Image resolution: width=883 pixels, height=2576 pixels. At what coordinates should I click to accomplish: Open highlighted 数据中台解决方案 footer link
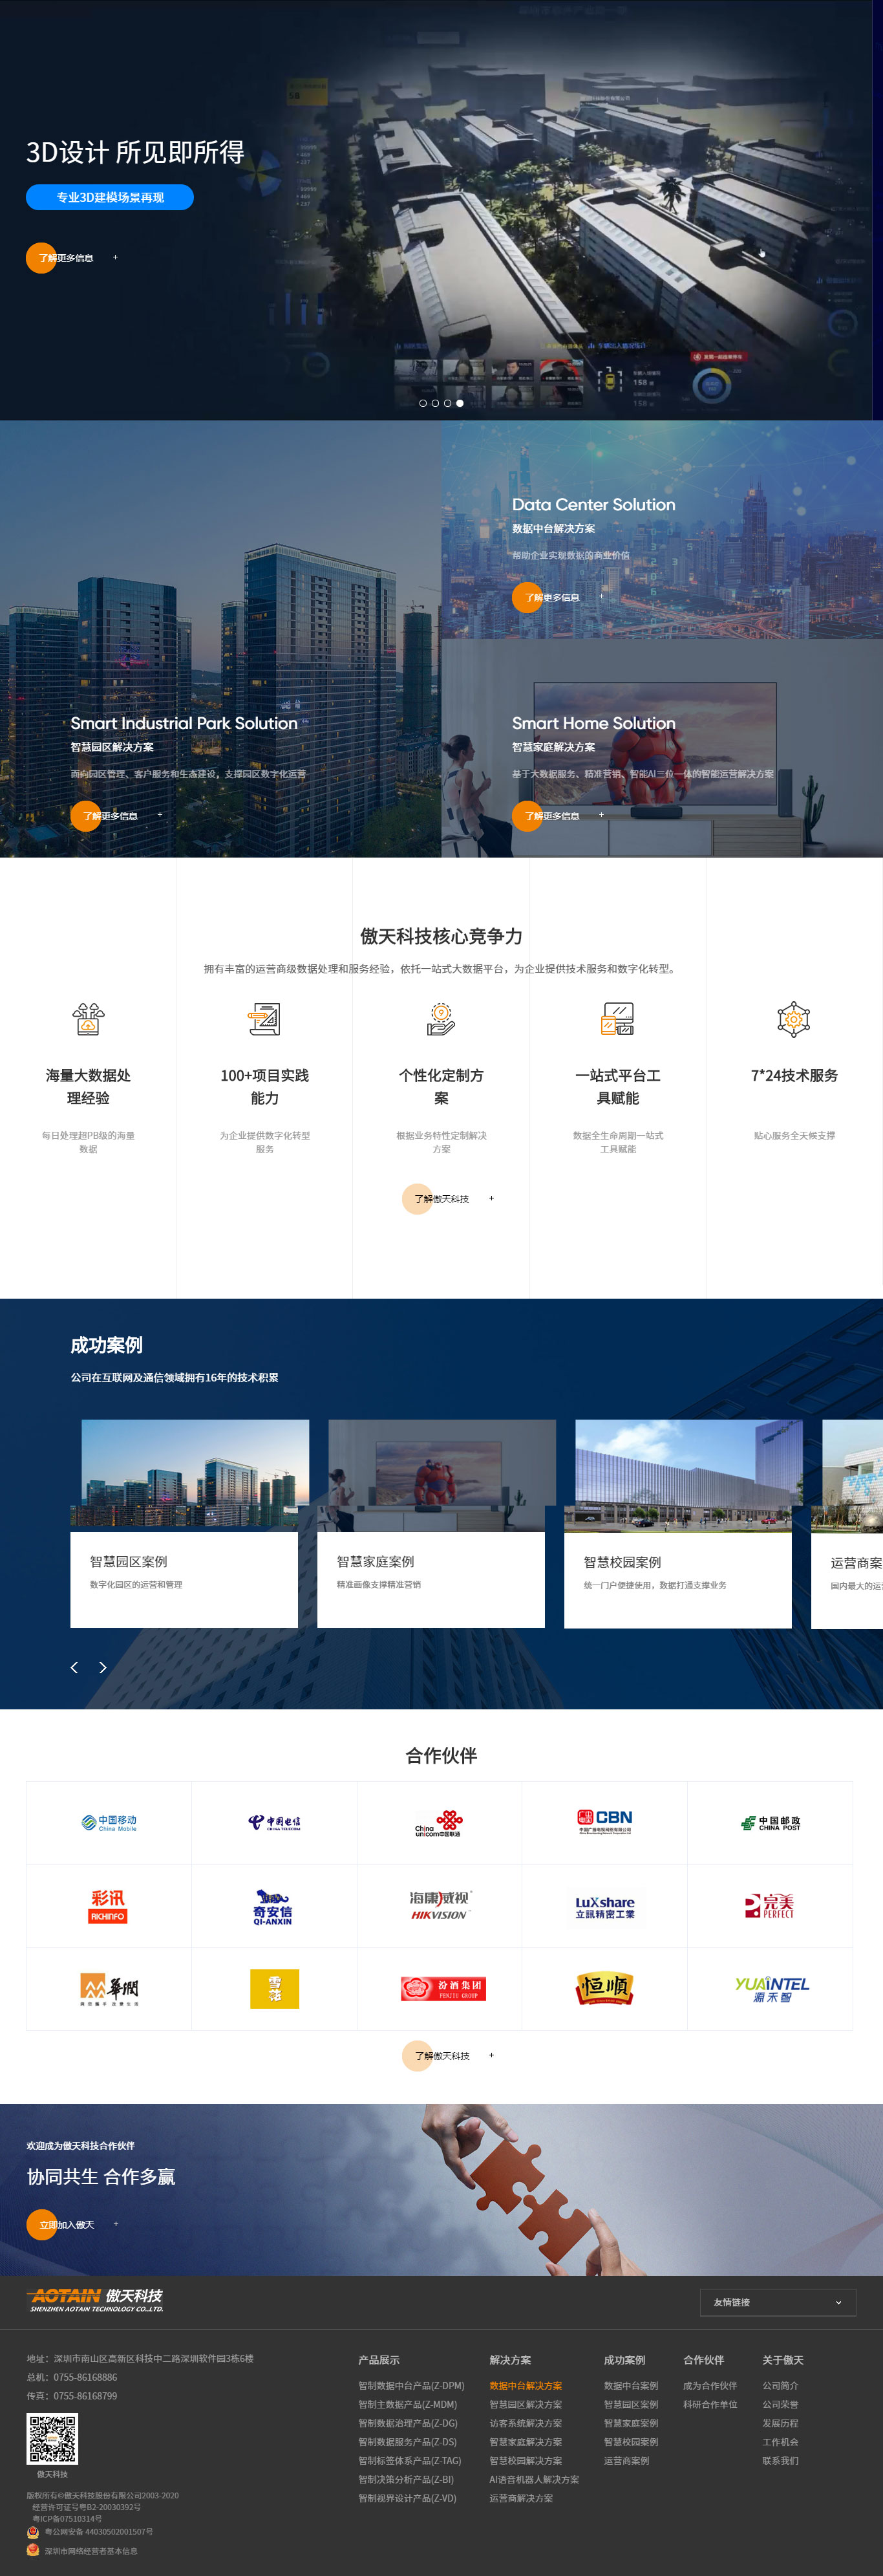tap(525, 2386)
